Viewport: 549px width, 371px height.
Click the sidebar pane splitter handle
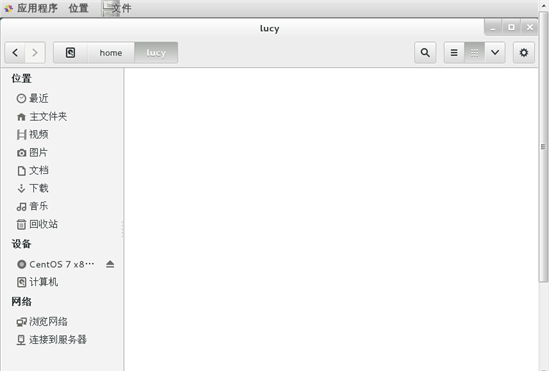tap(123, 229)
